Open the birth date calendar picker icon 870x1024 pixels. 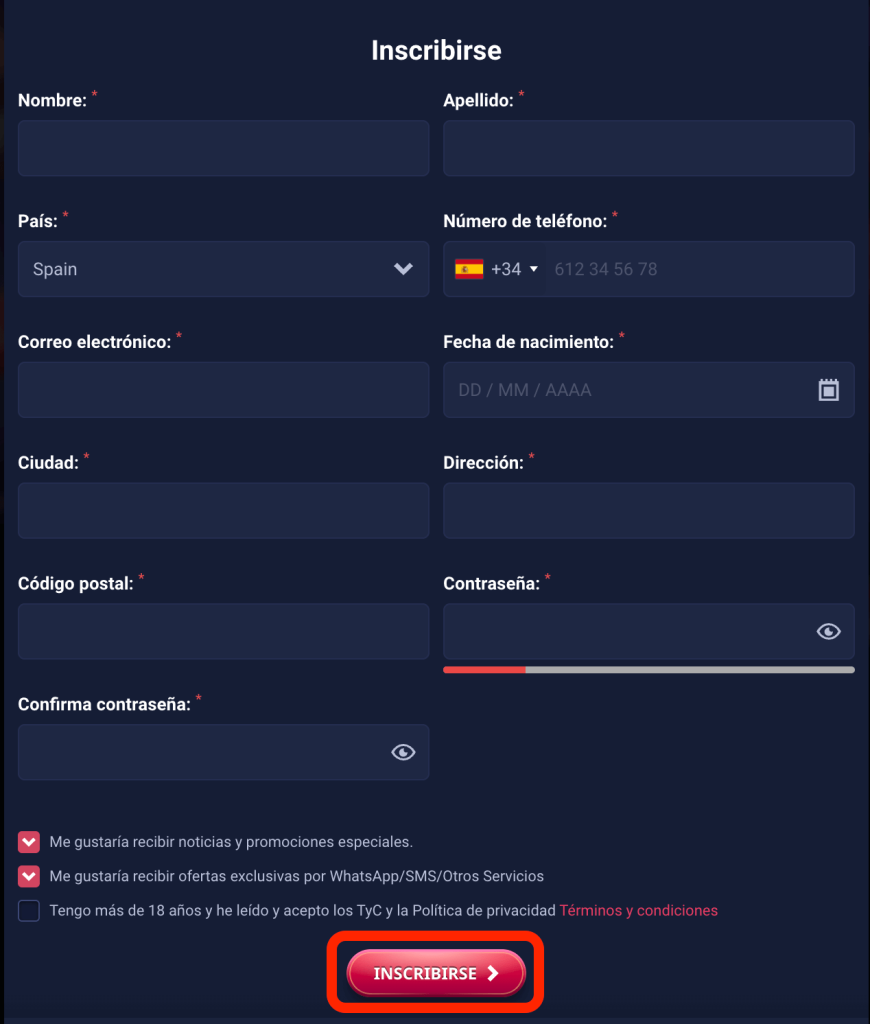(828, 390)
